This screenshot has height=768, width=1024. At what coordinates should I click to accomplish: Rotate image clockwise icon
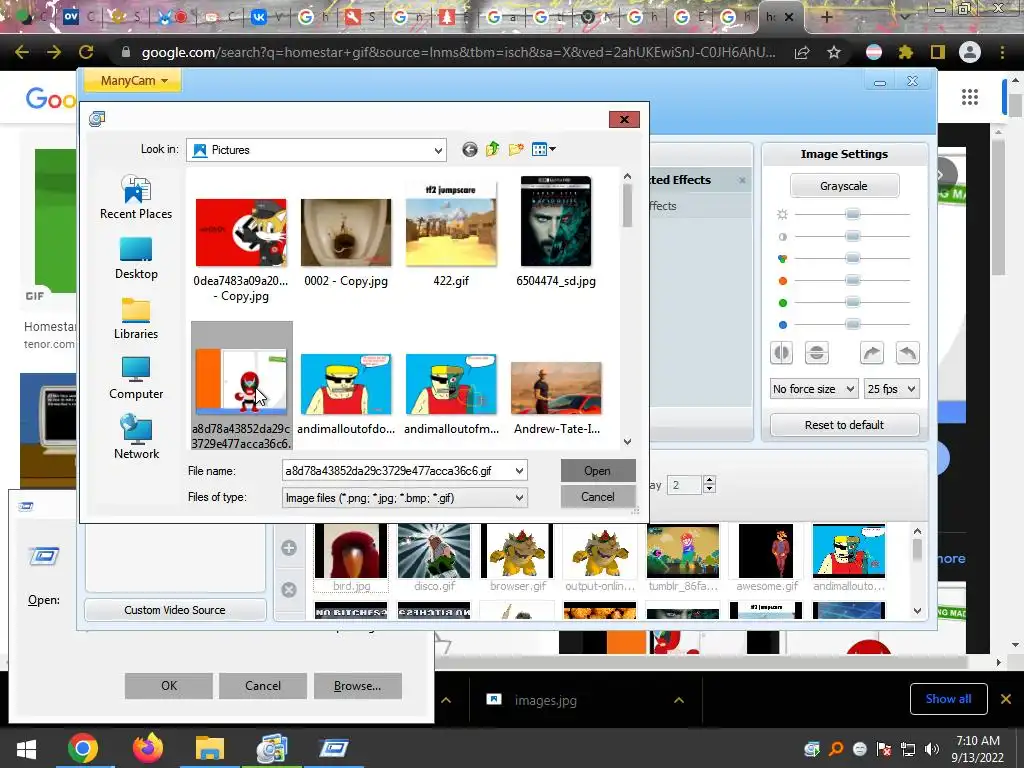pyautogui.click(x=872, y=353)
